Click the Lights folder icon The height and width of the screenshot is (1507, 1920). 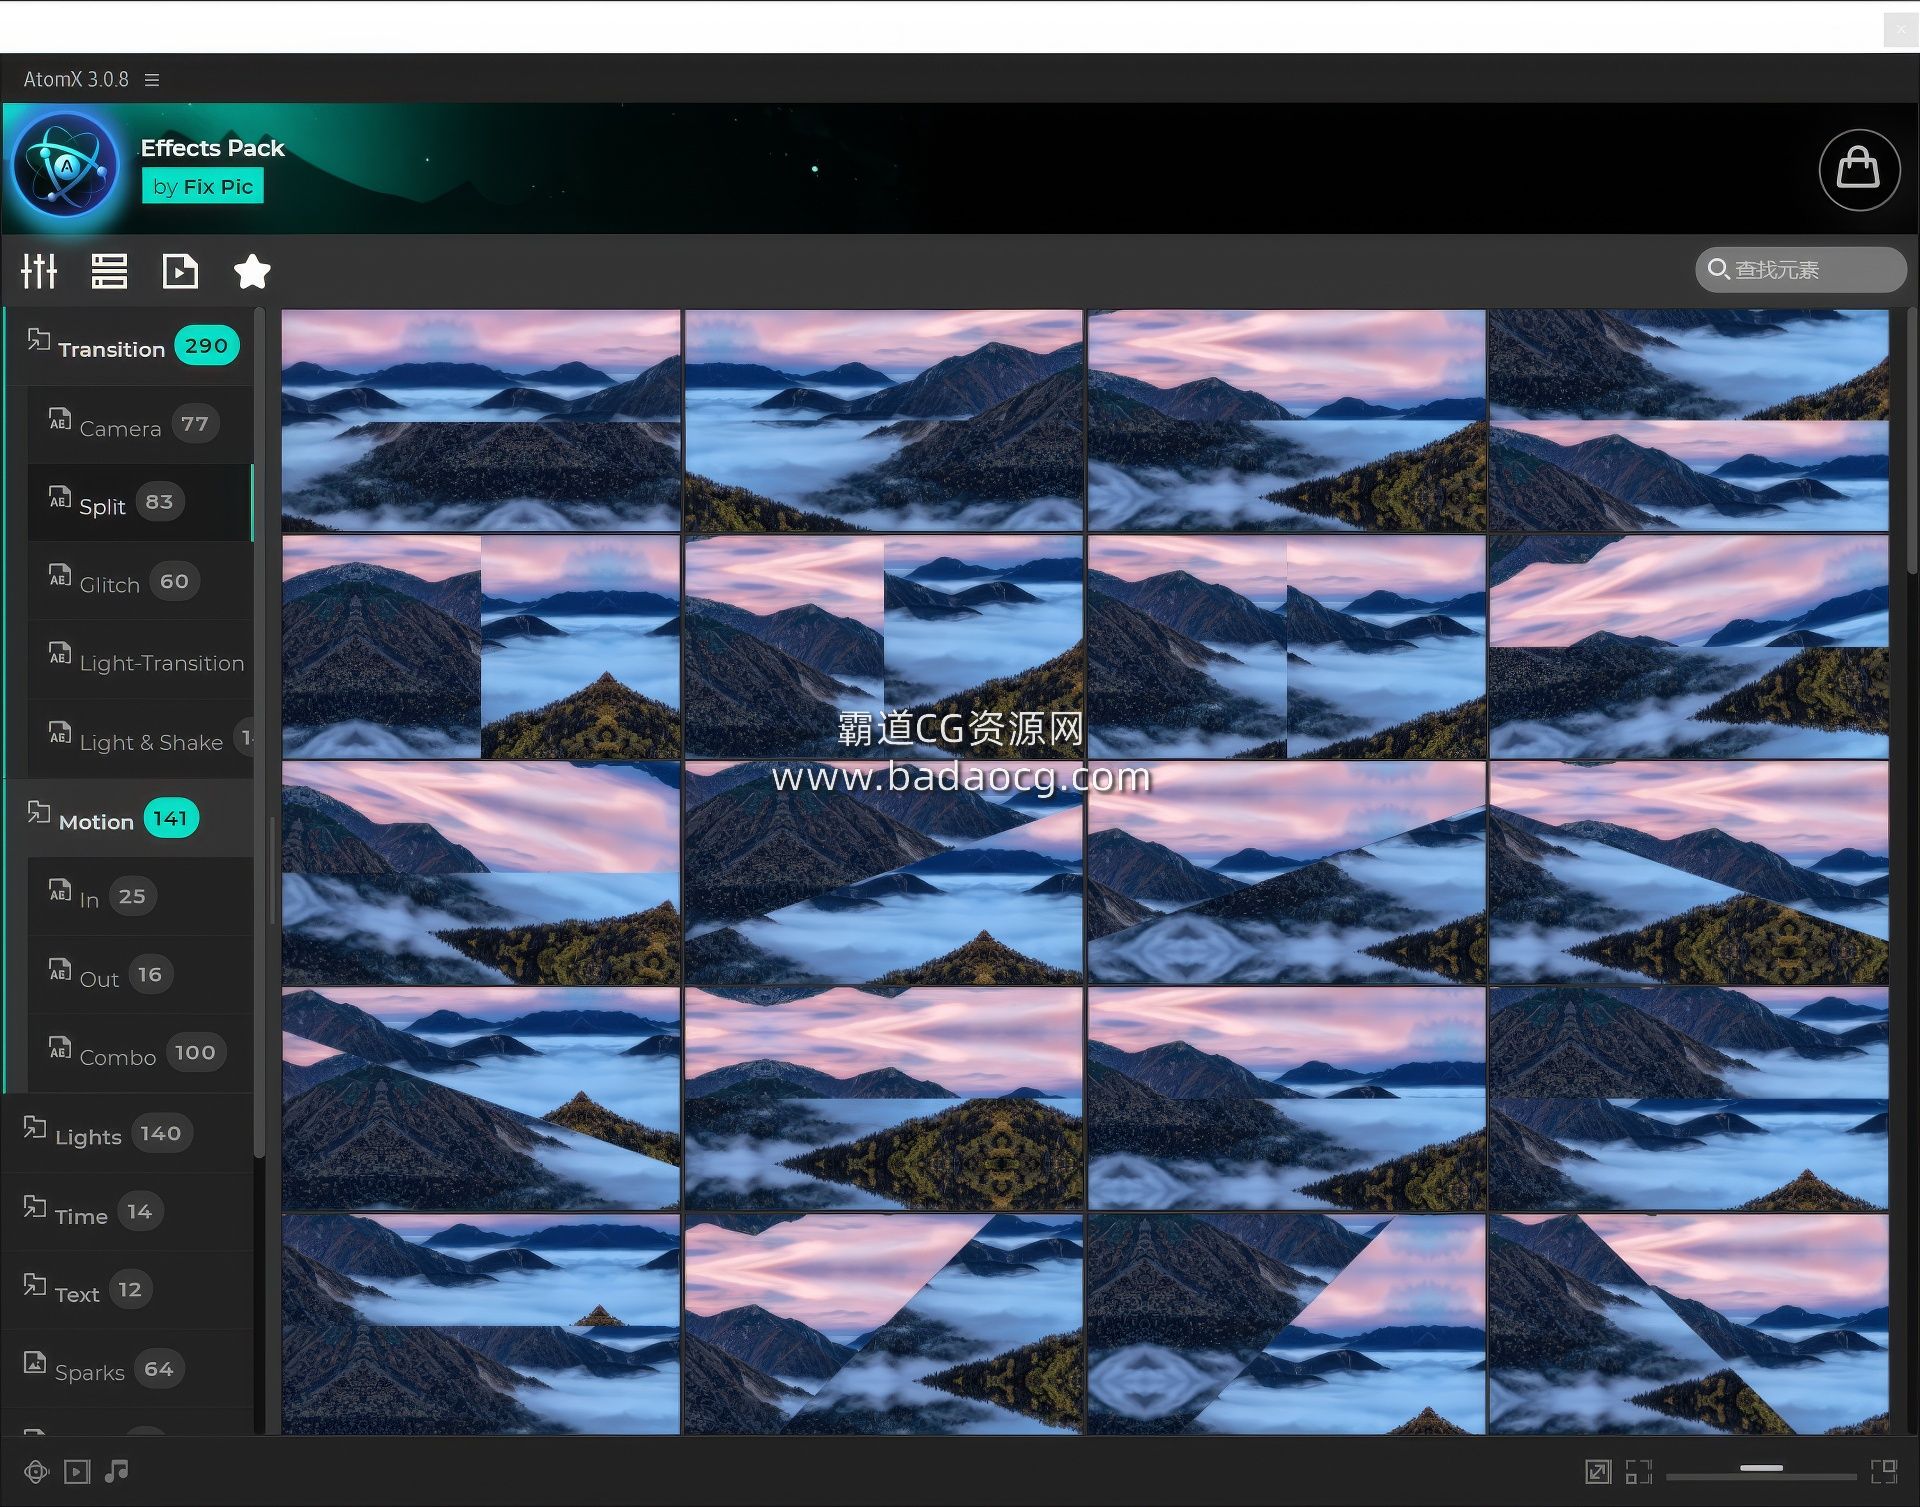tap(35, 1128)
